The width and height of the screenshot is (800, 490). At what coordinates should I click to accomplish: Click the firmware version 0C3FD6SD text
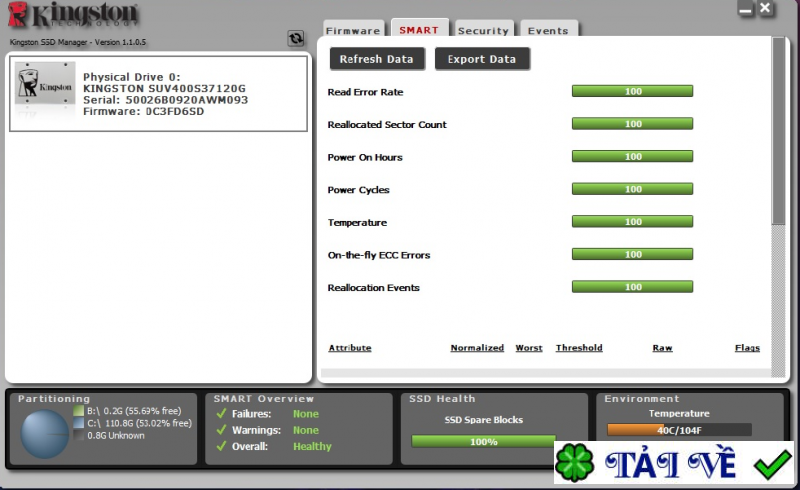(x=174, y=111)
